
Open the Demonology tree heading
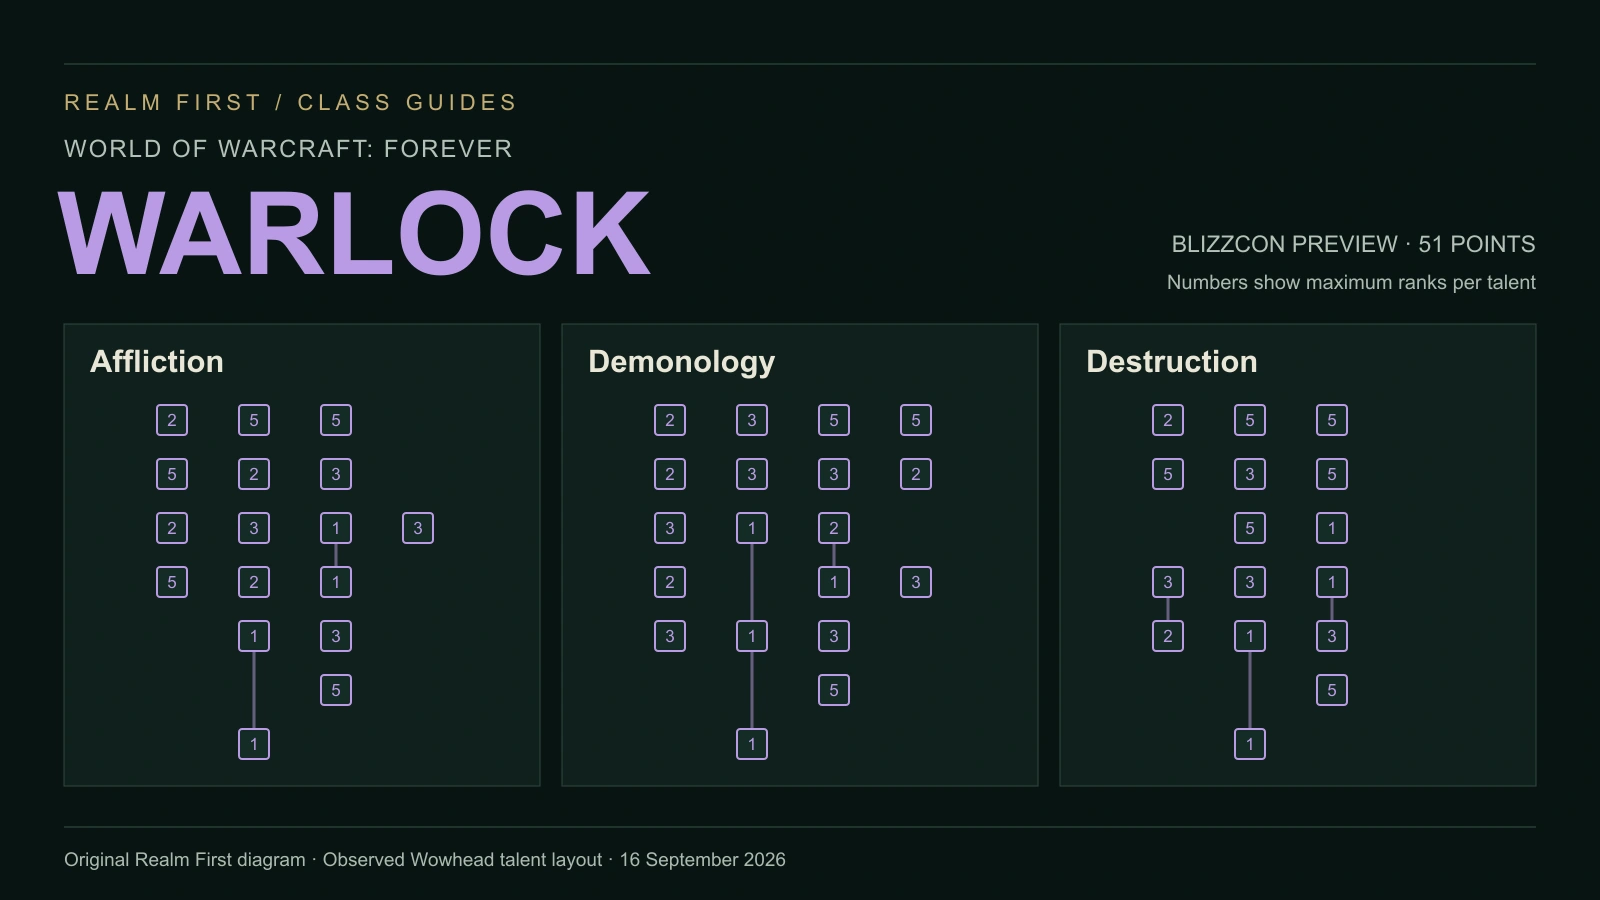pos(682,362)
